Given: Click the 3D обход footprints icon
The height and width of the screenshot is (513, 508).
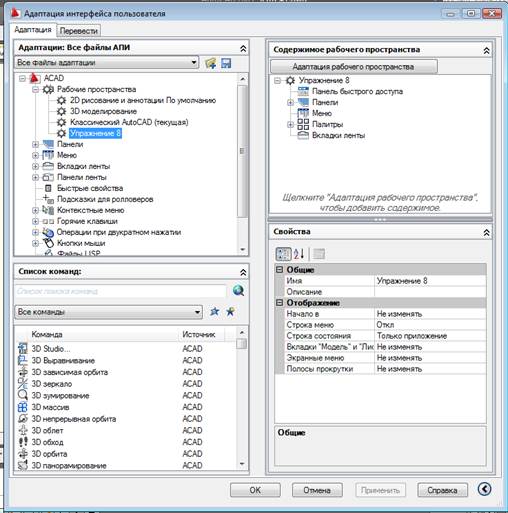Looking at the screenshot, I should coord(23,442).
